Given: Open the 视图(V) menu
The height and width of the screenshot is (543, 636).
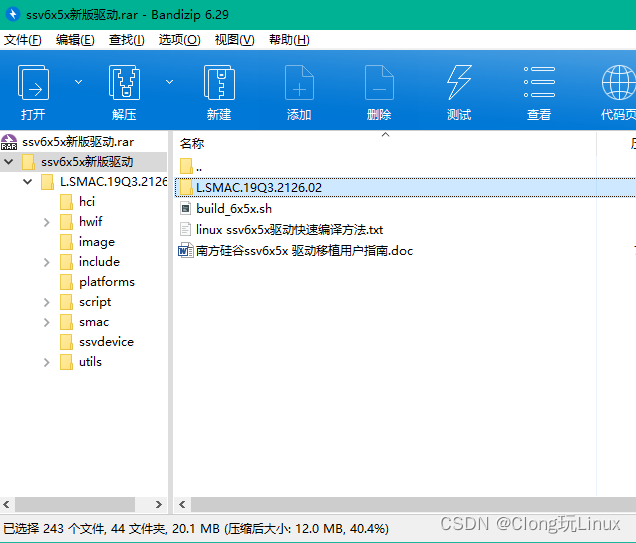Looking at the screenshot, I should pos(234,40).
